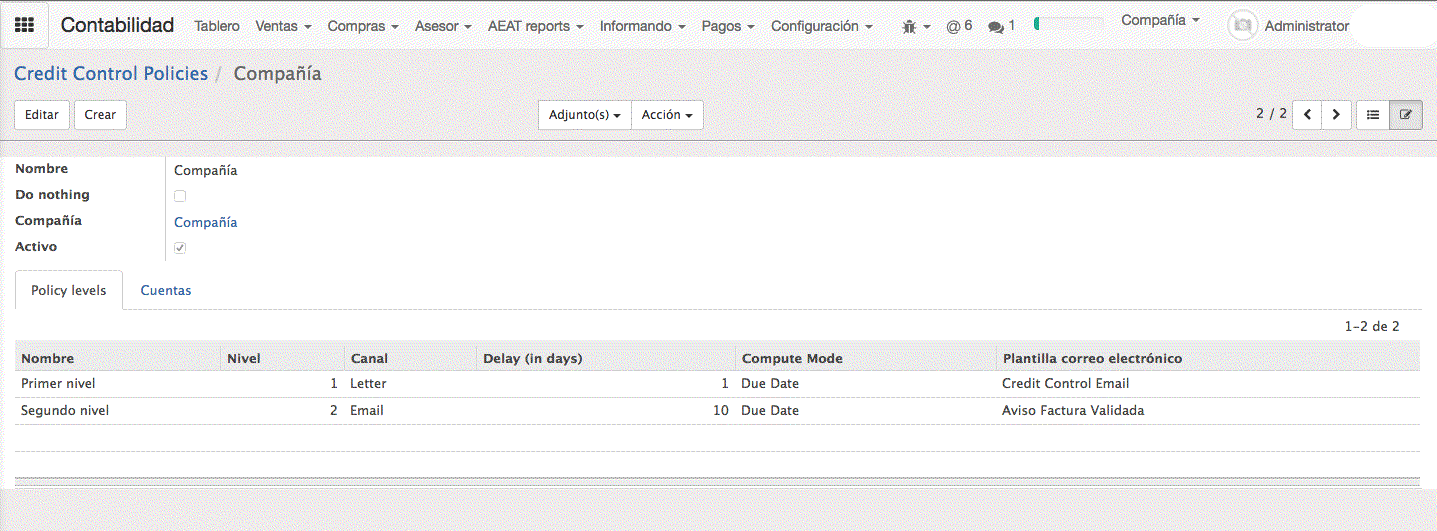This screenshot has width=1437, height=531.
Task: Go to next record with right arrow
Action: (1337, 115)
